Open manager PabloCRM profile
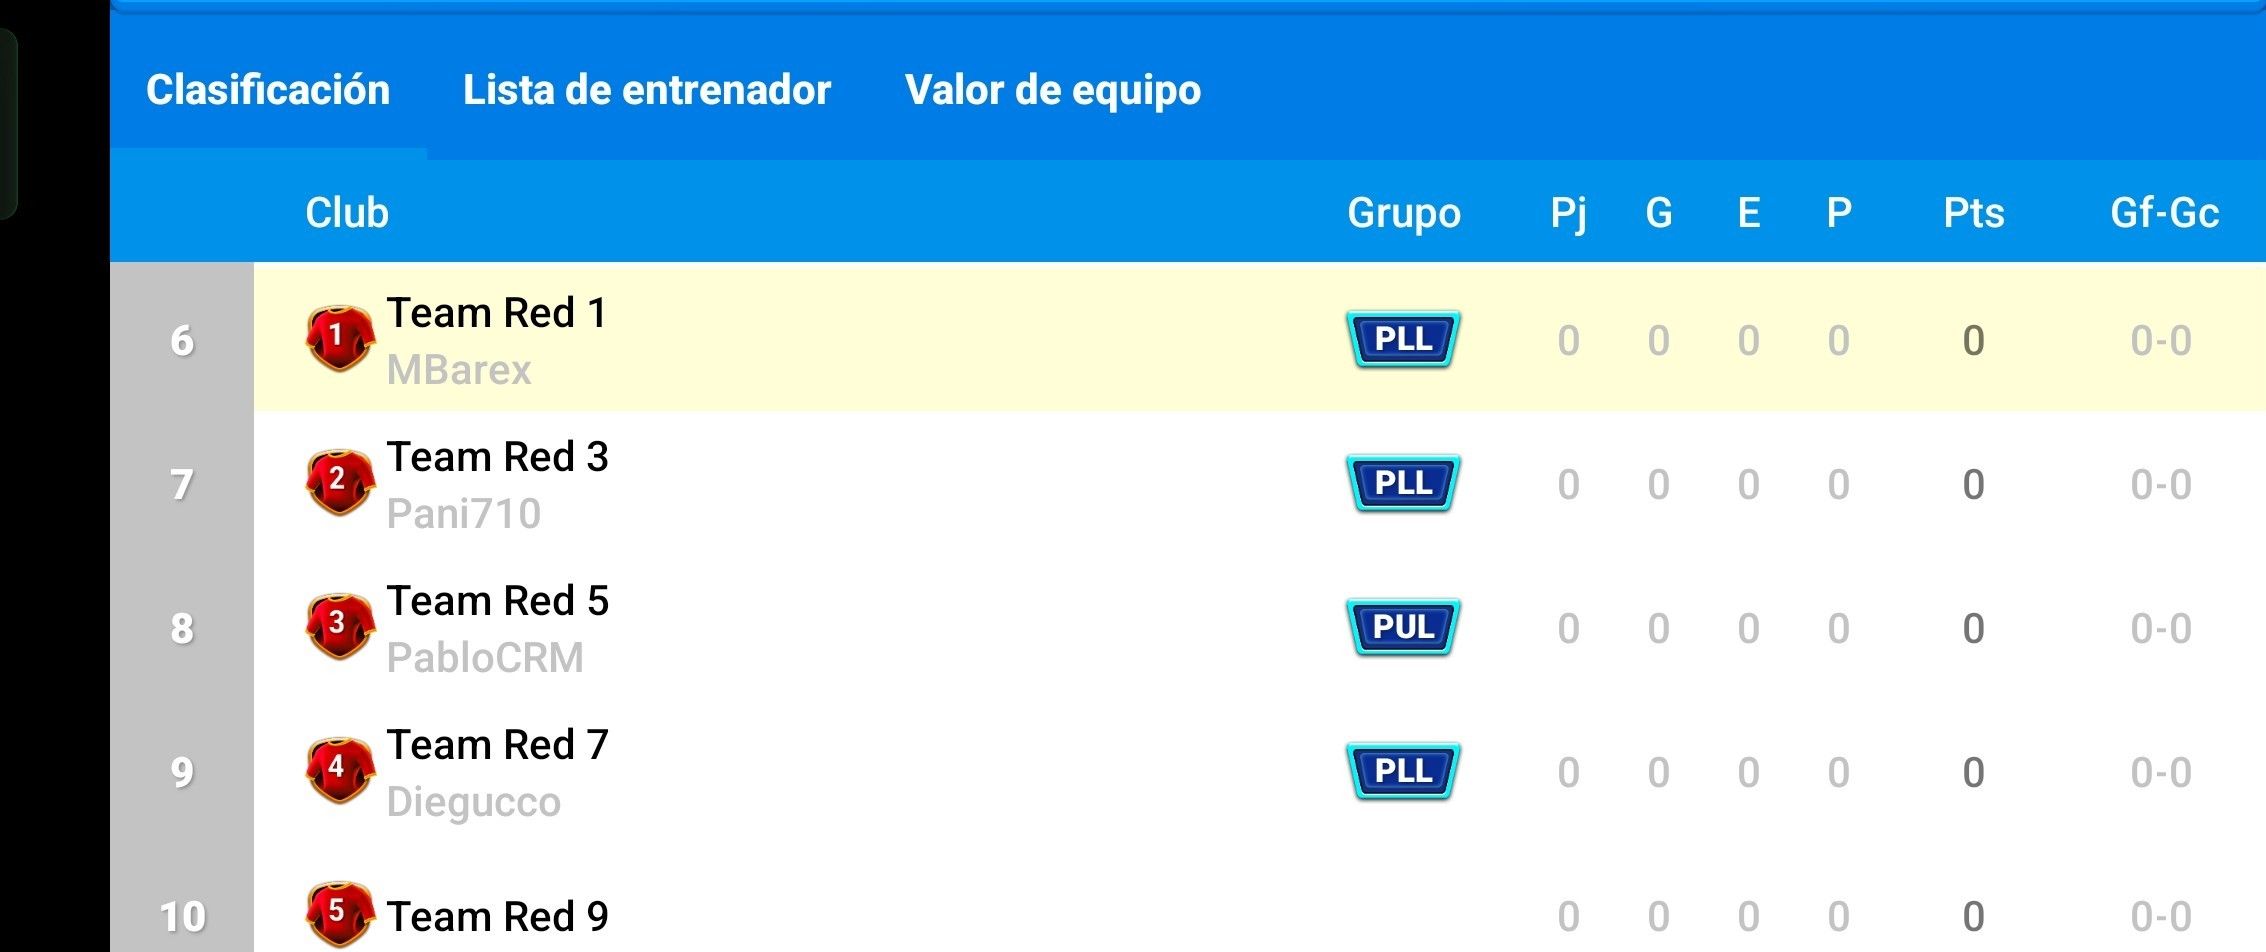Viewport: 2266px width, 952px height. (x=485, y=658)
